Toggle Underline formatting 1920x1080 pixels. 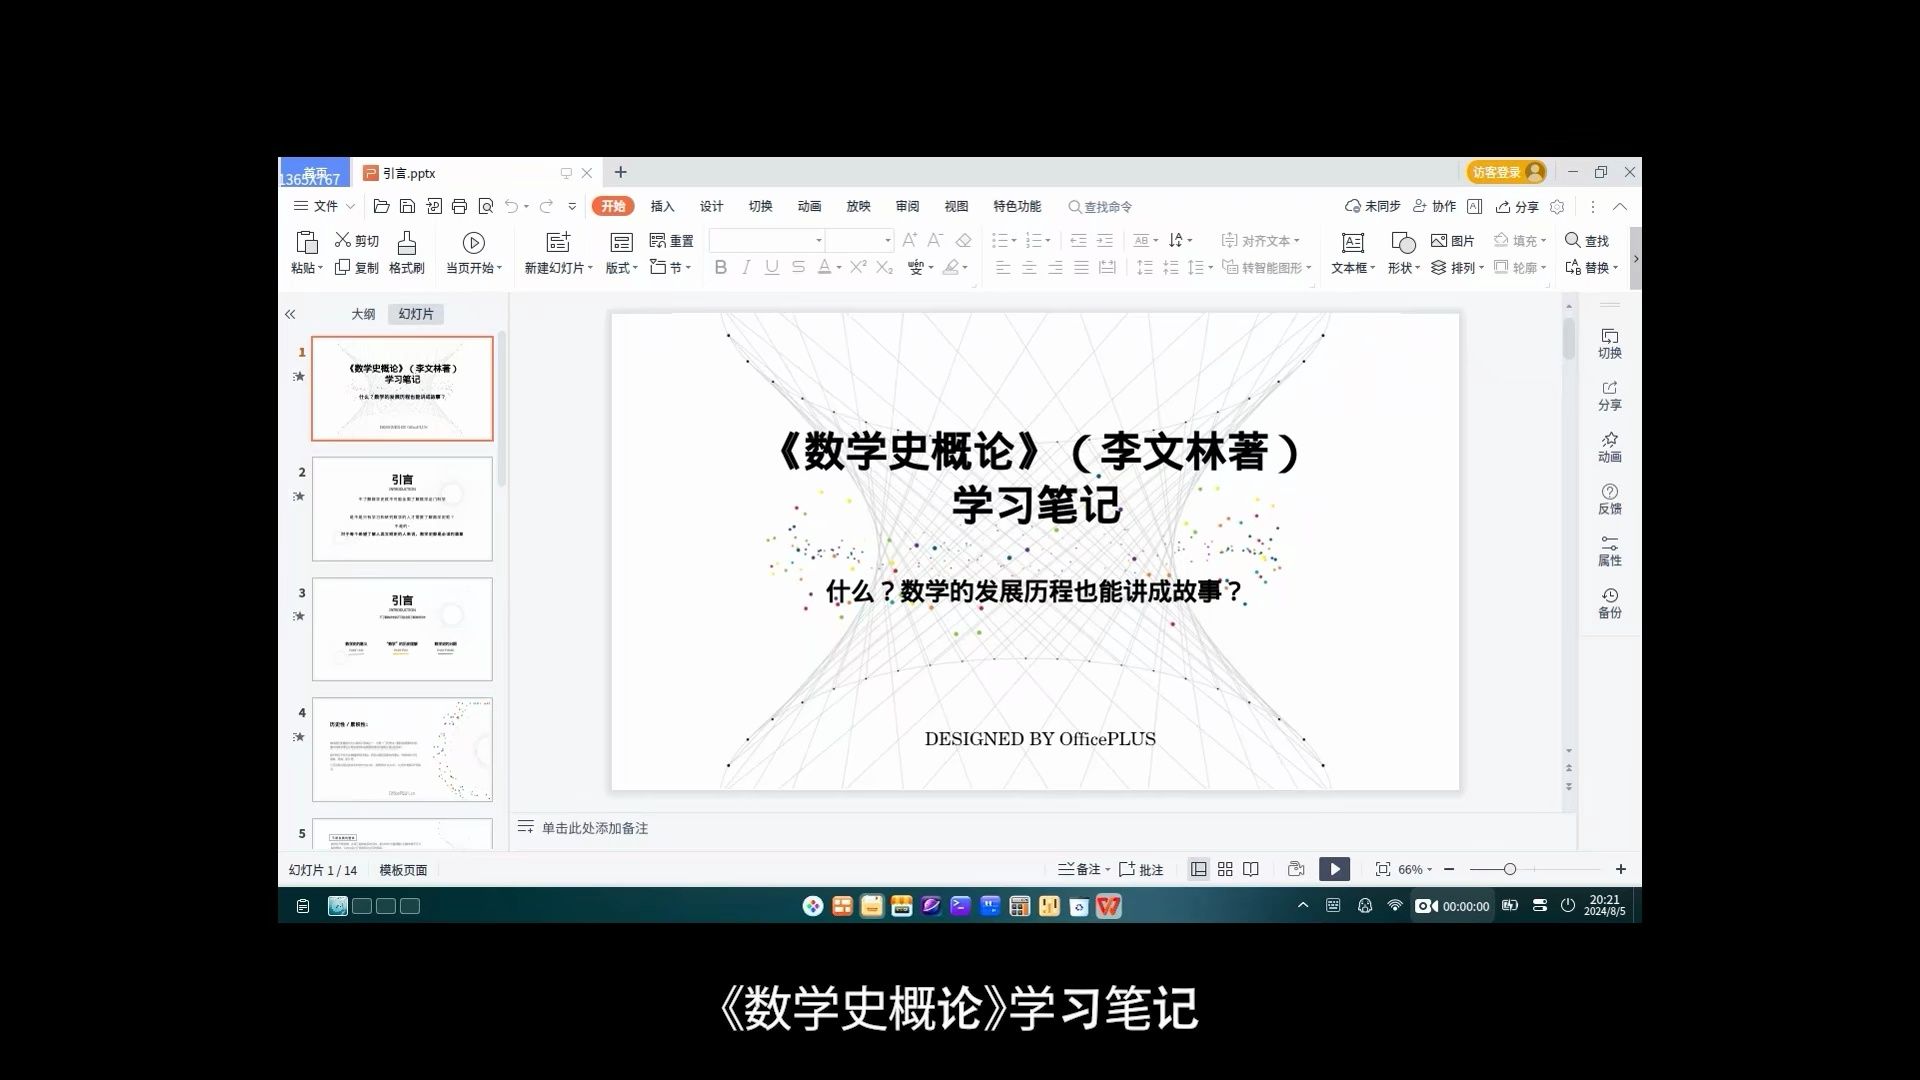click(x=772, y=267)
